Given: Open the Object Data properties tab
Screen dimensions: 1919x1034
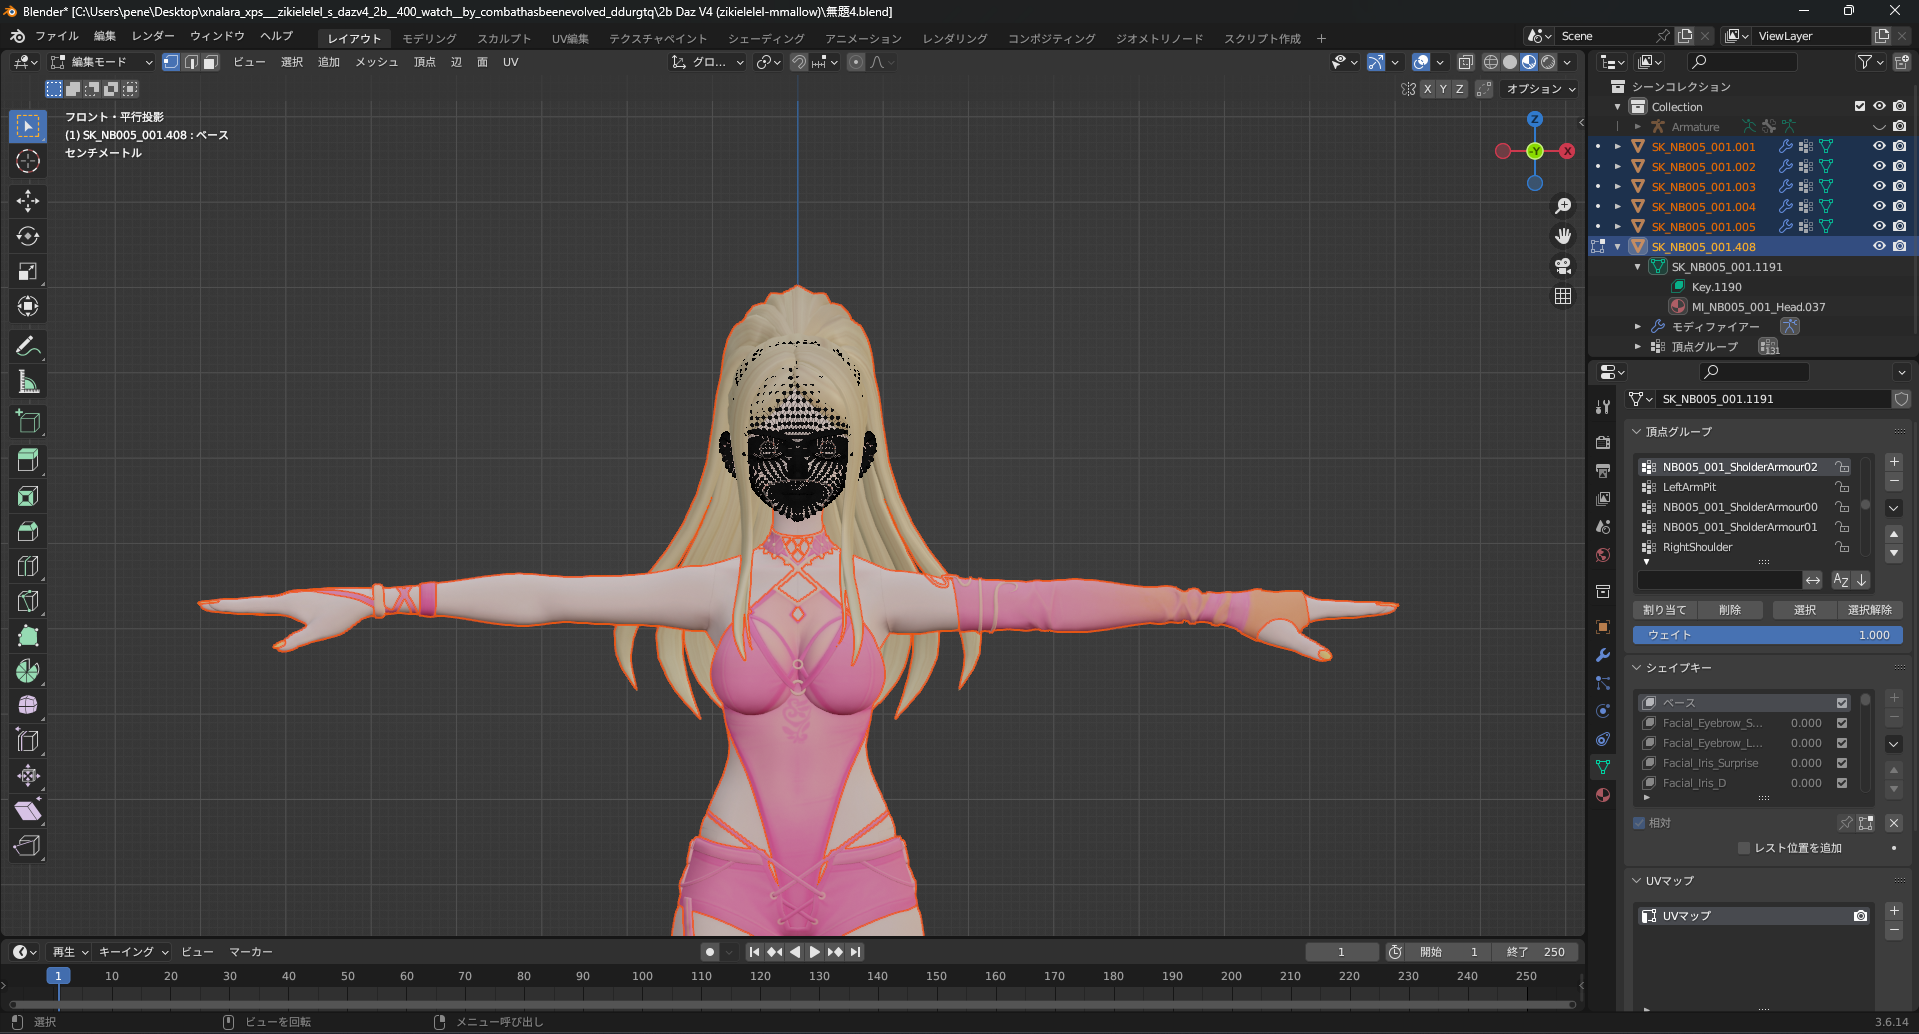Looking at the screenshot, I should click(1603, 767).
